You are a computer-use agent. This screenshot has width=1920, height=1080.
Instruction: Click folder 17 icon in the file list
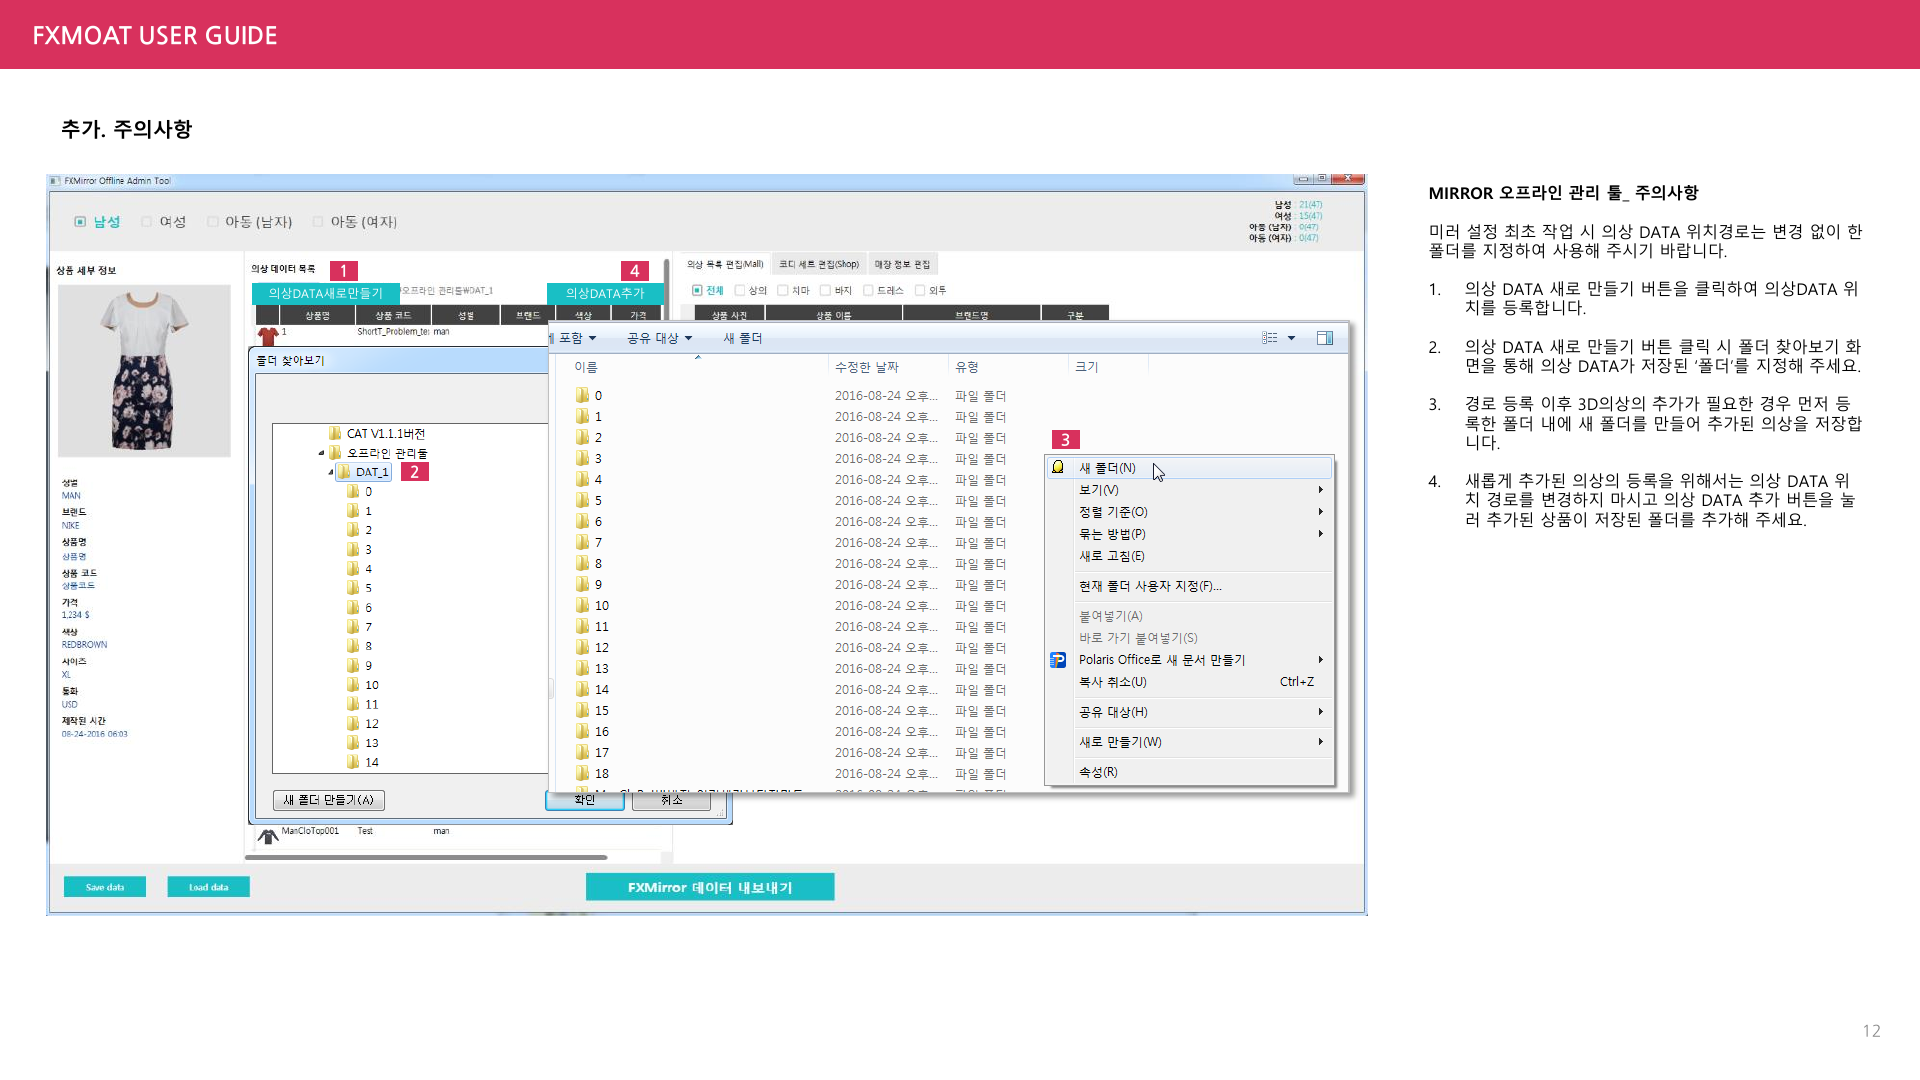[582, 752]
